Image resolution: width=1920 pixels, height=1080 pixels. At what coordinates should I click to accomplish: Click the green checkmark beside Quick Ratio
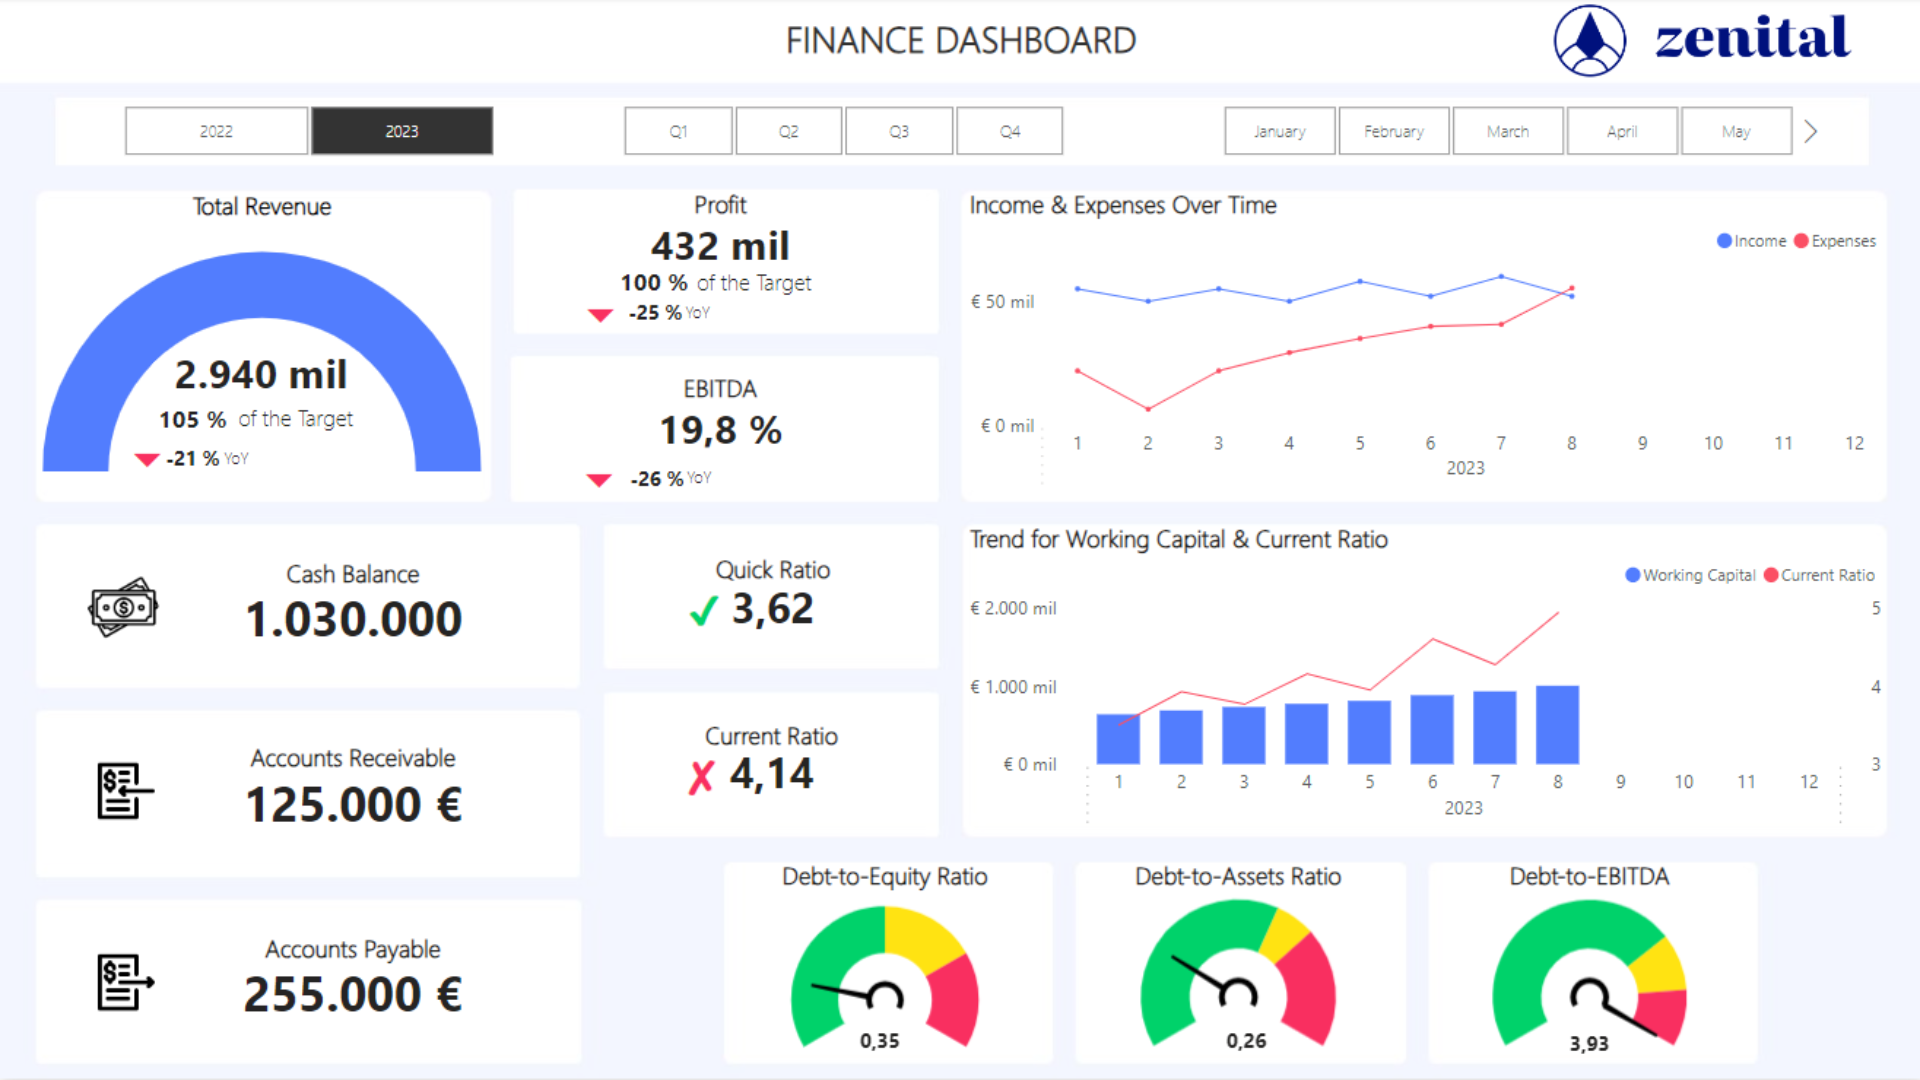coord(703,610)
